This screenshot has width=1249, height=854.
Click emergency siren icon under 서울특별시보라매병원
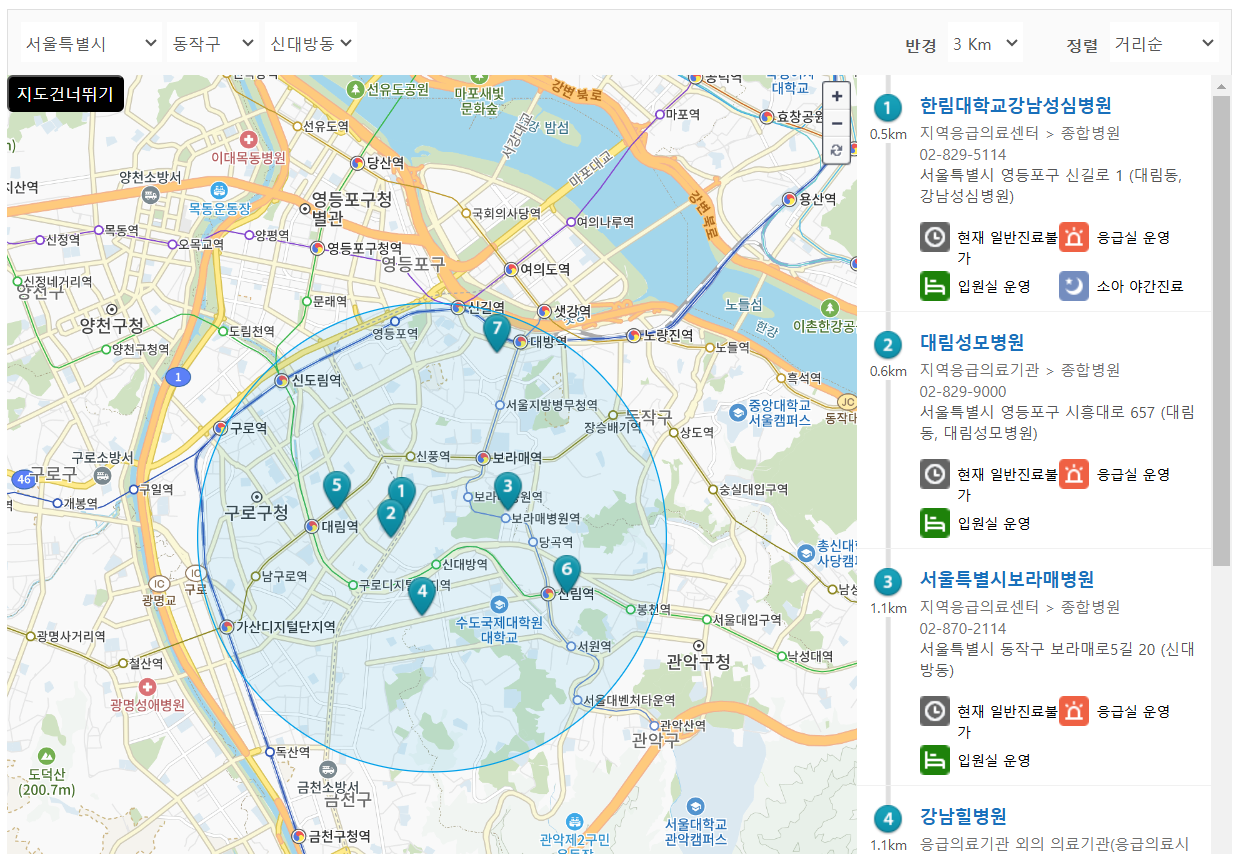pos(1074,712)
